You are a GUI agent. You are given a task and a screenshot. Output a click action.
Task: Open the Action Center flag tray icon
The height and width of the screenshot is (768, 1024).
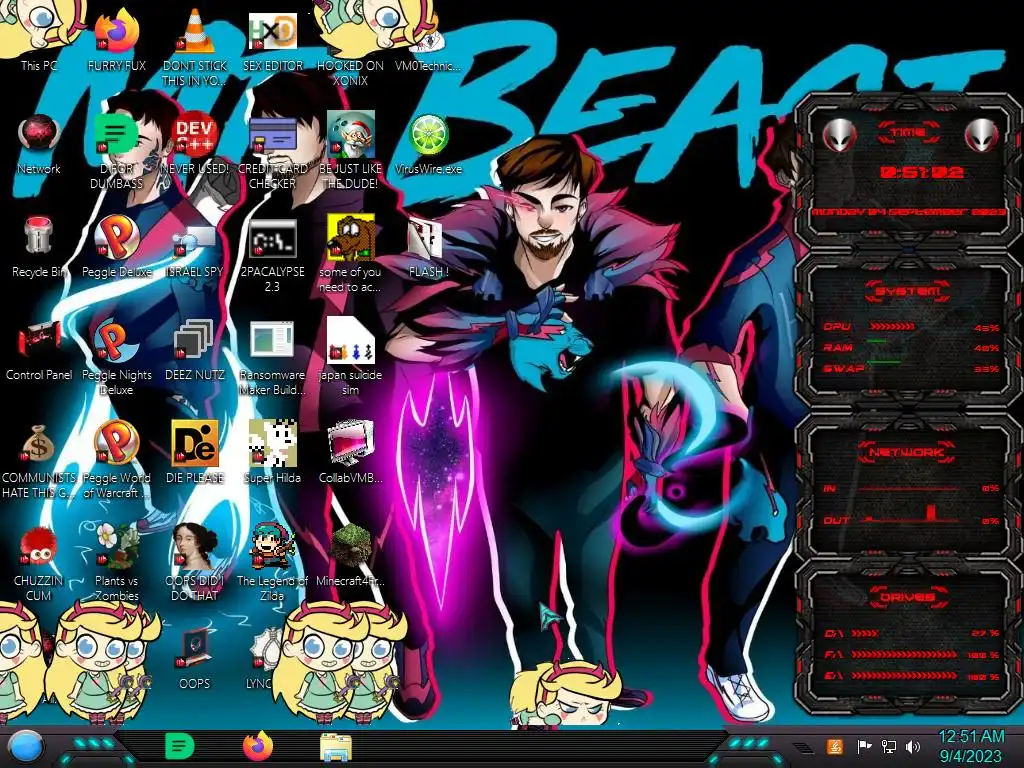[865, 746]
